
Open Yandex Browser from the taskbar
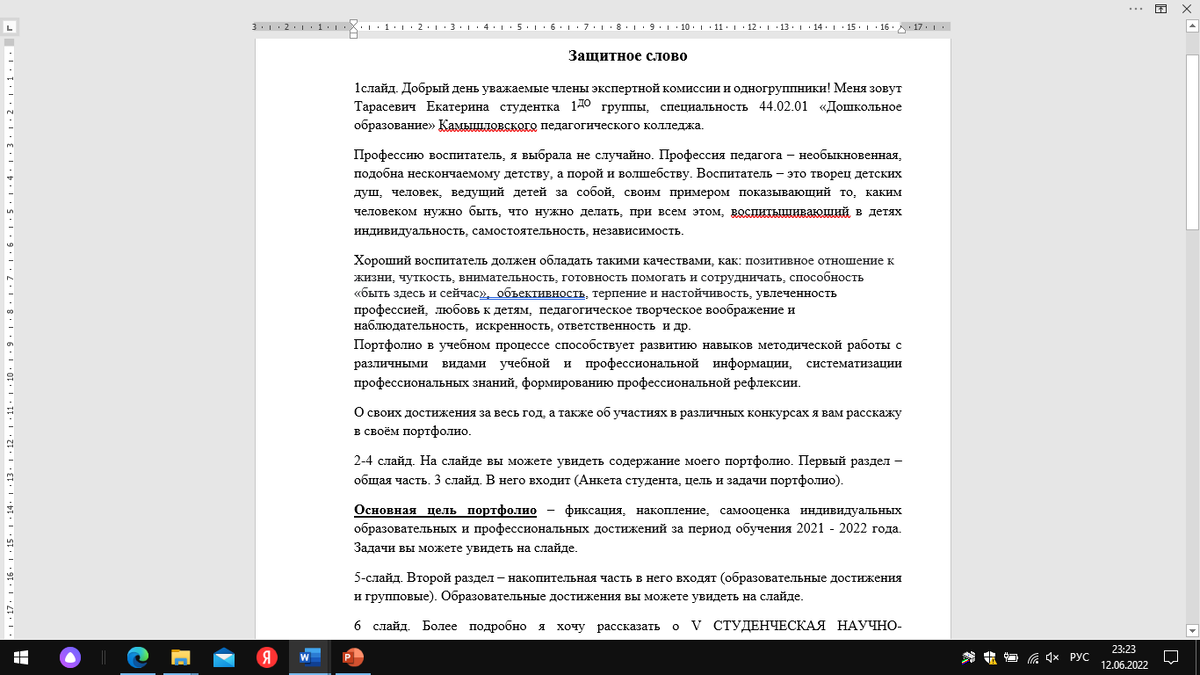(266, 657)
